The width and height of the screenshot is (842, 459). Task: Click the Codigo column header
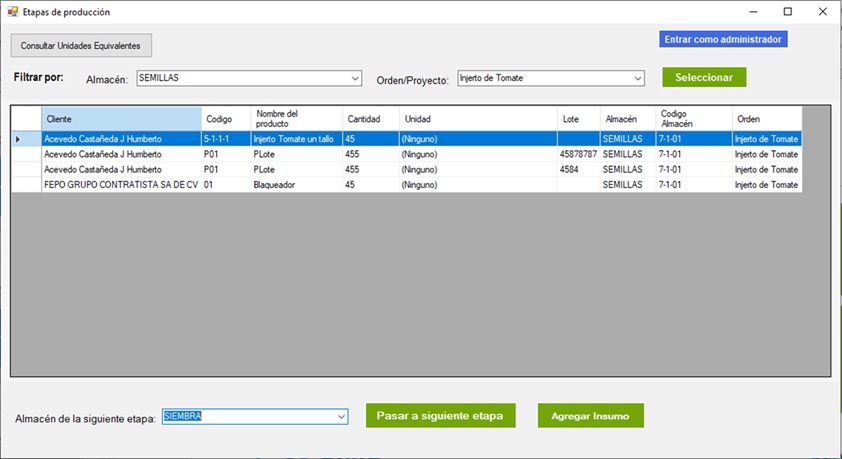(x=225, y=119)
